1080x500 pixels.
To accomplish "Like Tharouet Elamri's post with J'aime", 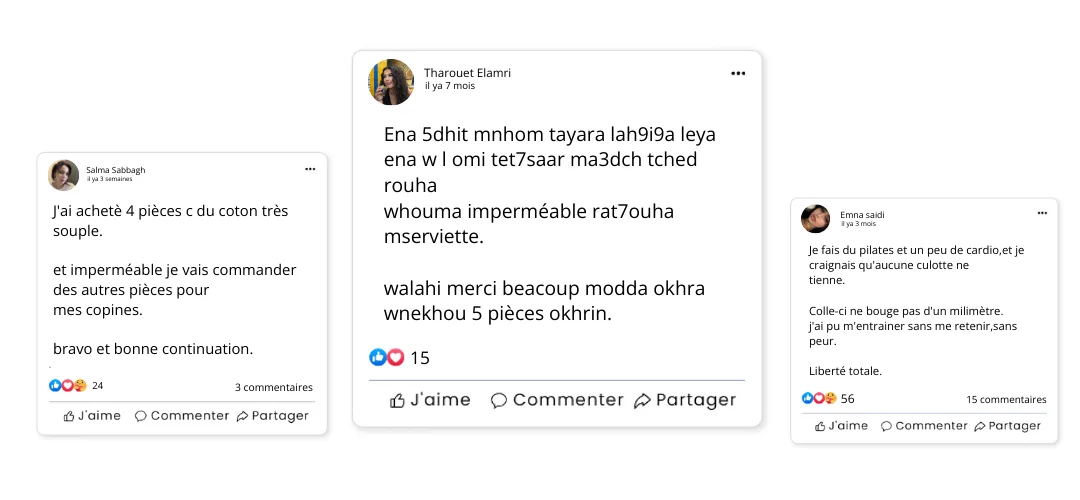I will pyautogui.click(x=430, y=400).
